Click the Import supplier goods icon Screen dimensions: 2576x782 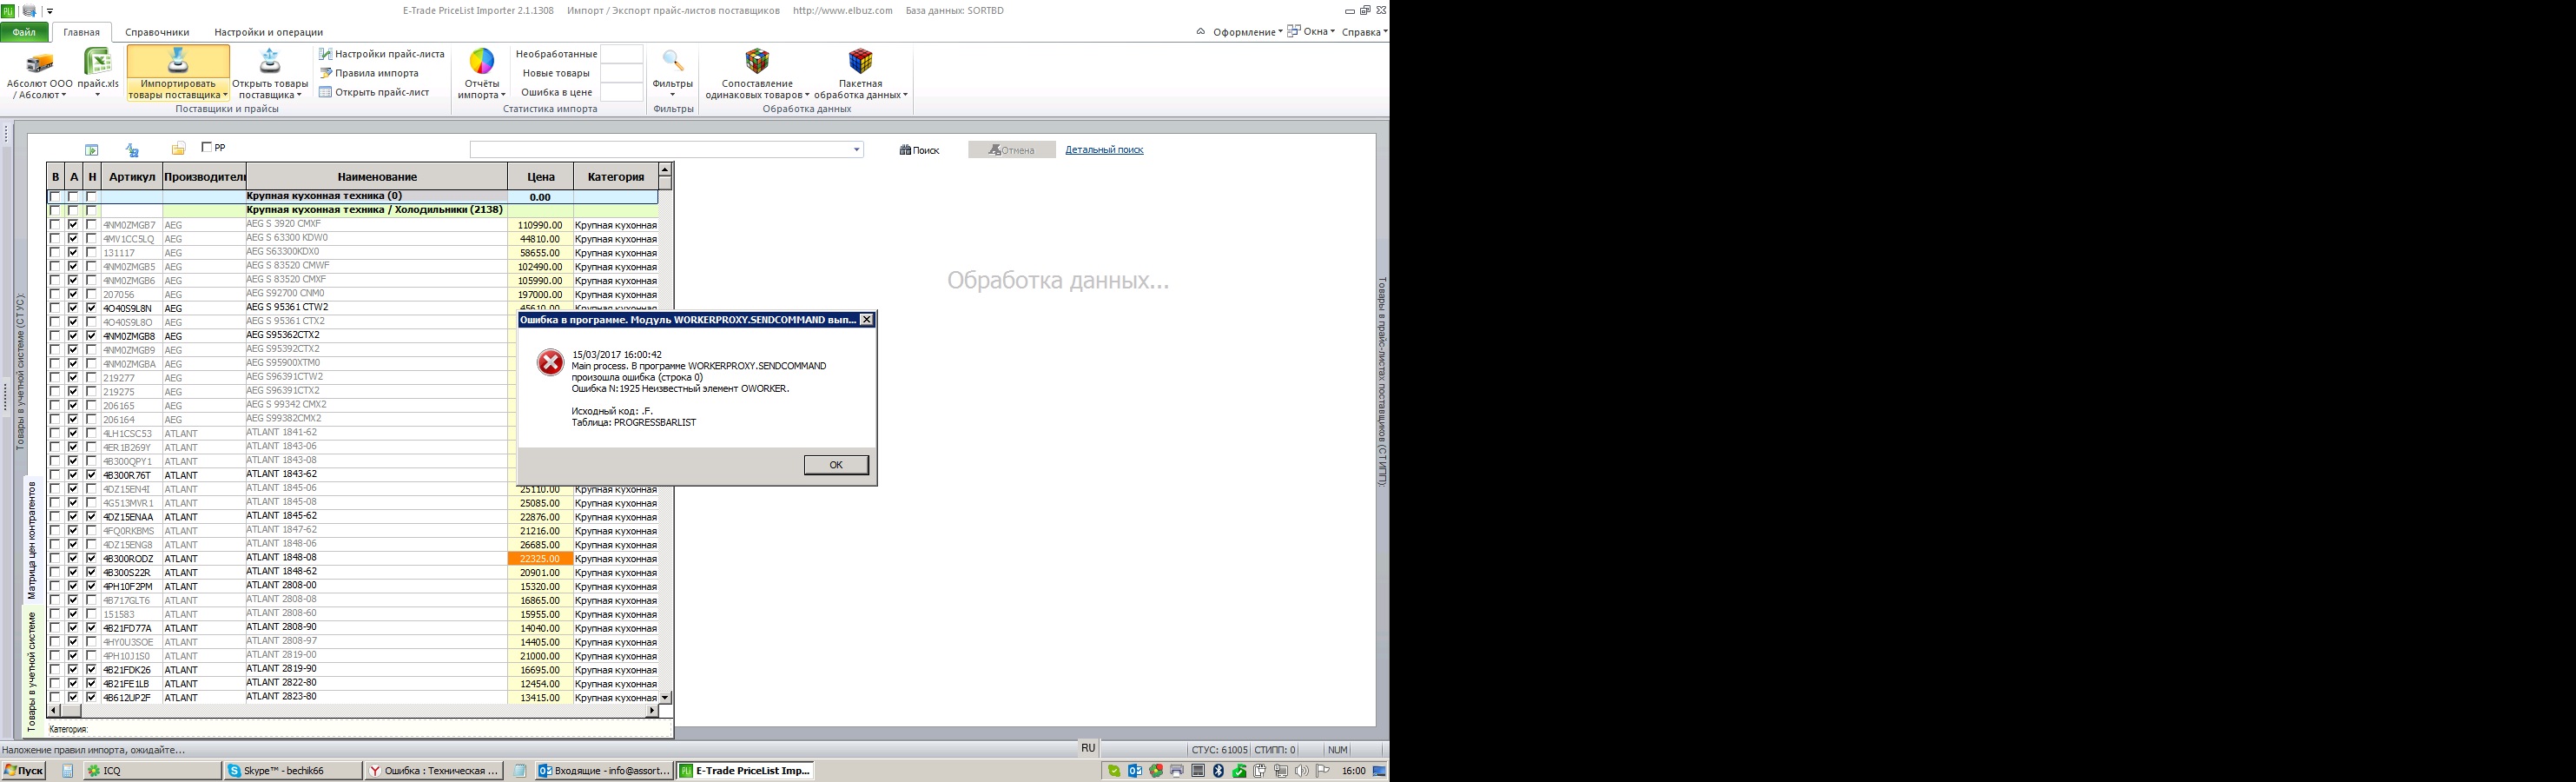[178, 61]
